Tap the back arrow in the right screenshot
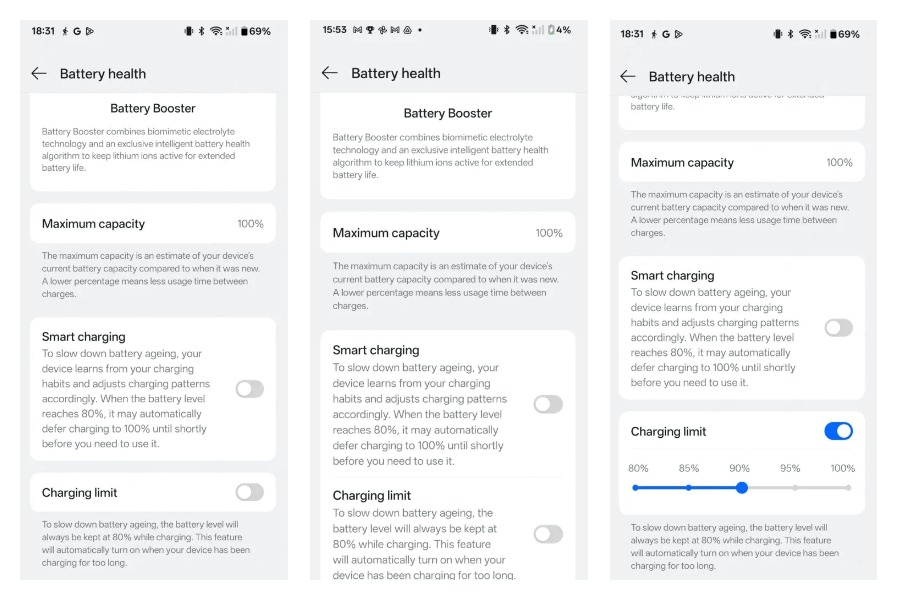Image resolution: width=900 pixels, height=600 pixels. (x=628, y=76)
